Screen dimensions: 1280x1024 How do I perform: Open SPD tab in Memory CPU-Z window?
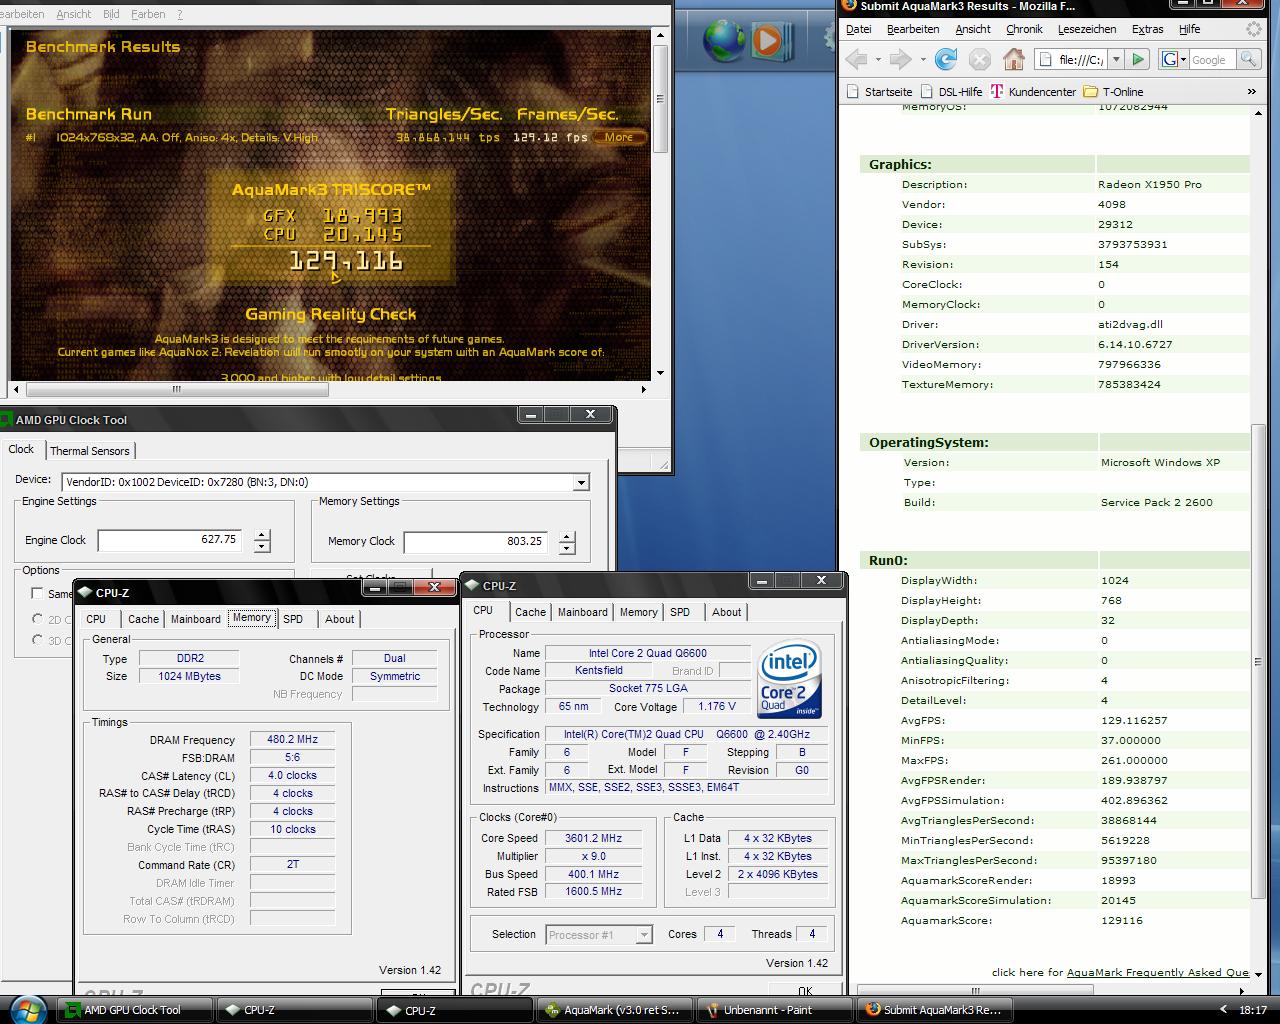293,619
